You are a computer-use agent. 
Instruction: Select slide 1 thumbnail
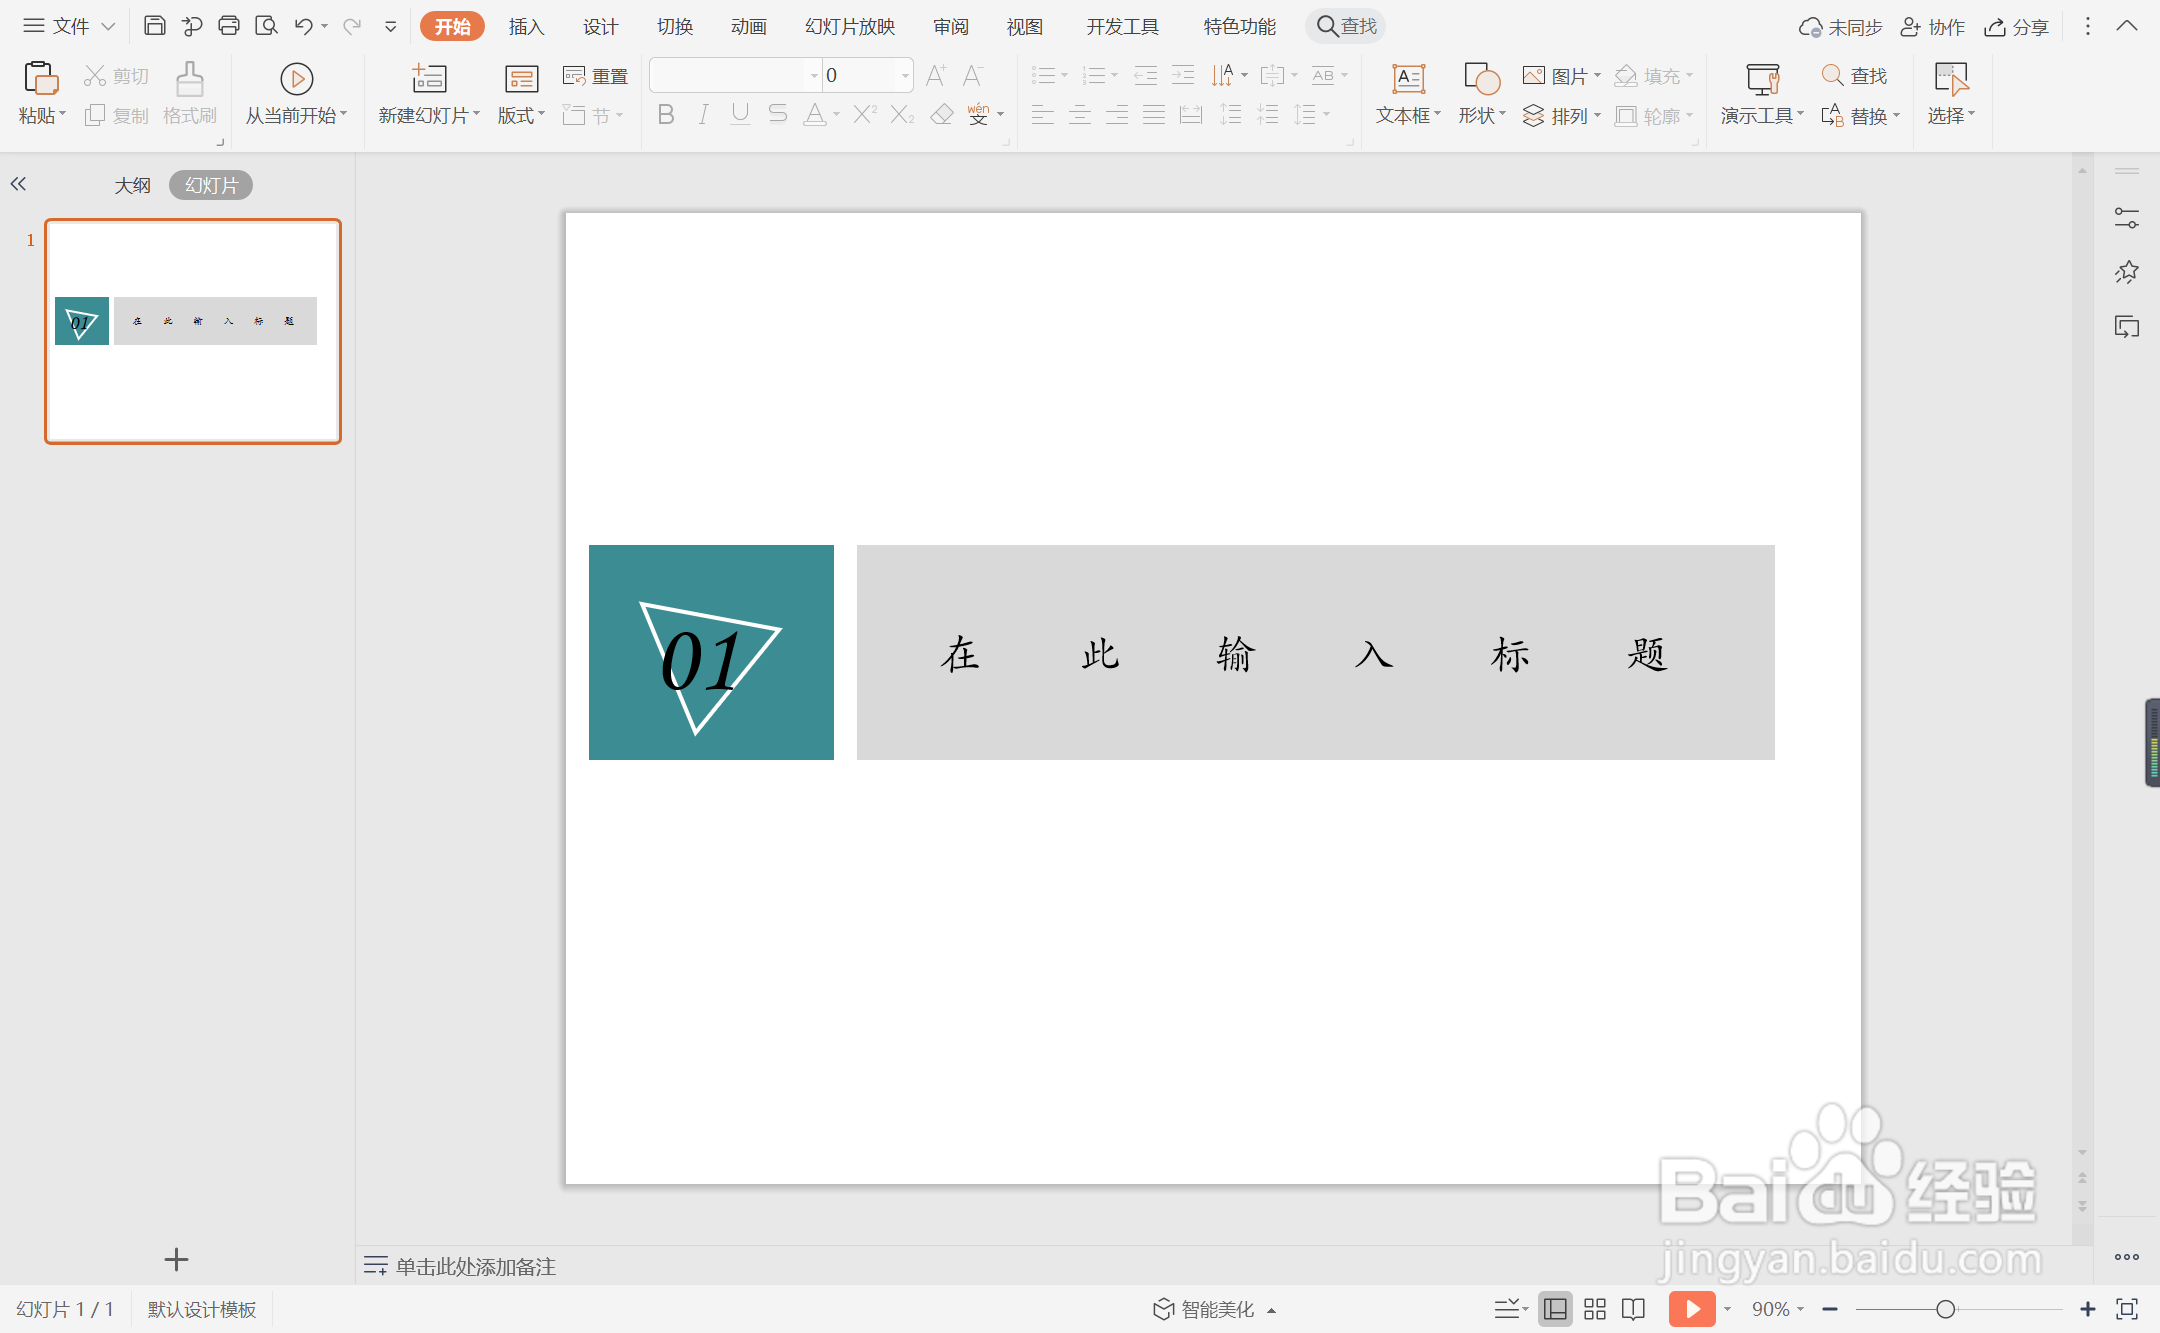193,331
